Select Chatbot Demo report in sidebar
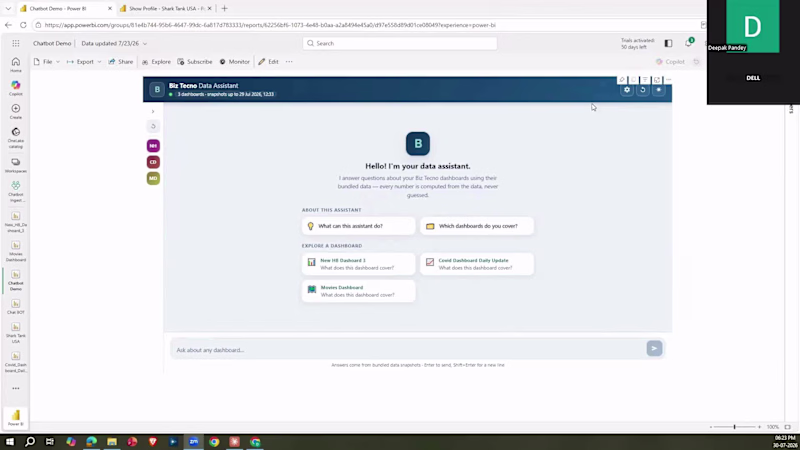Viewport: 800px width, 450px height. (x=16, y=280)
